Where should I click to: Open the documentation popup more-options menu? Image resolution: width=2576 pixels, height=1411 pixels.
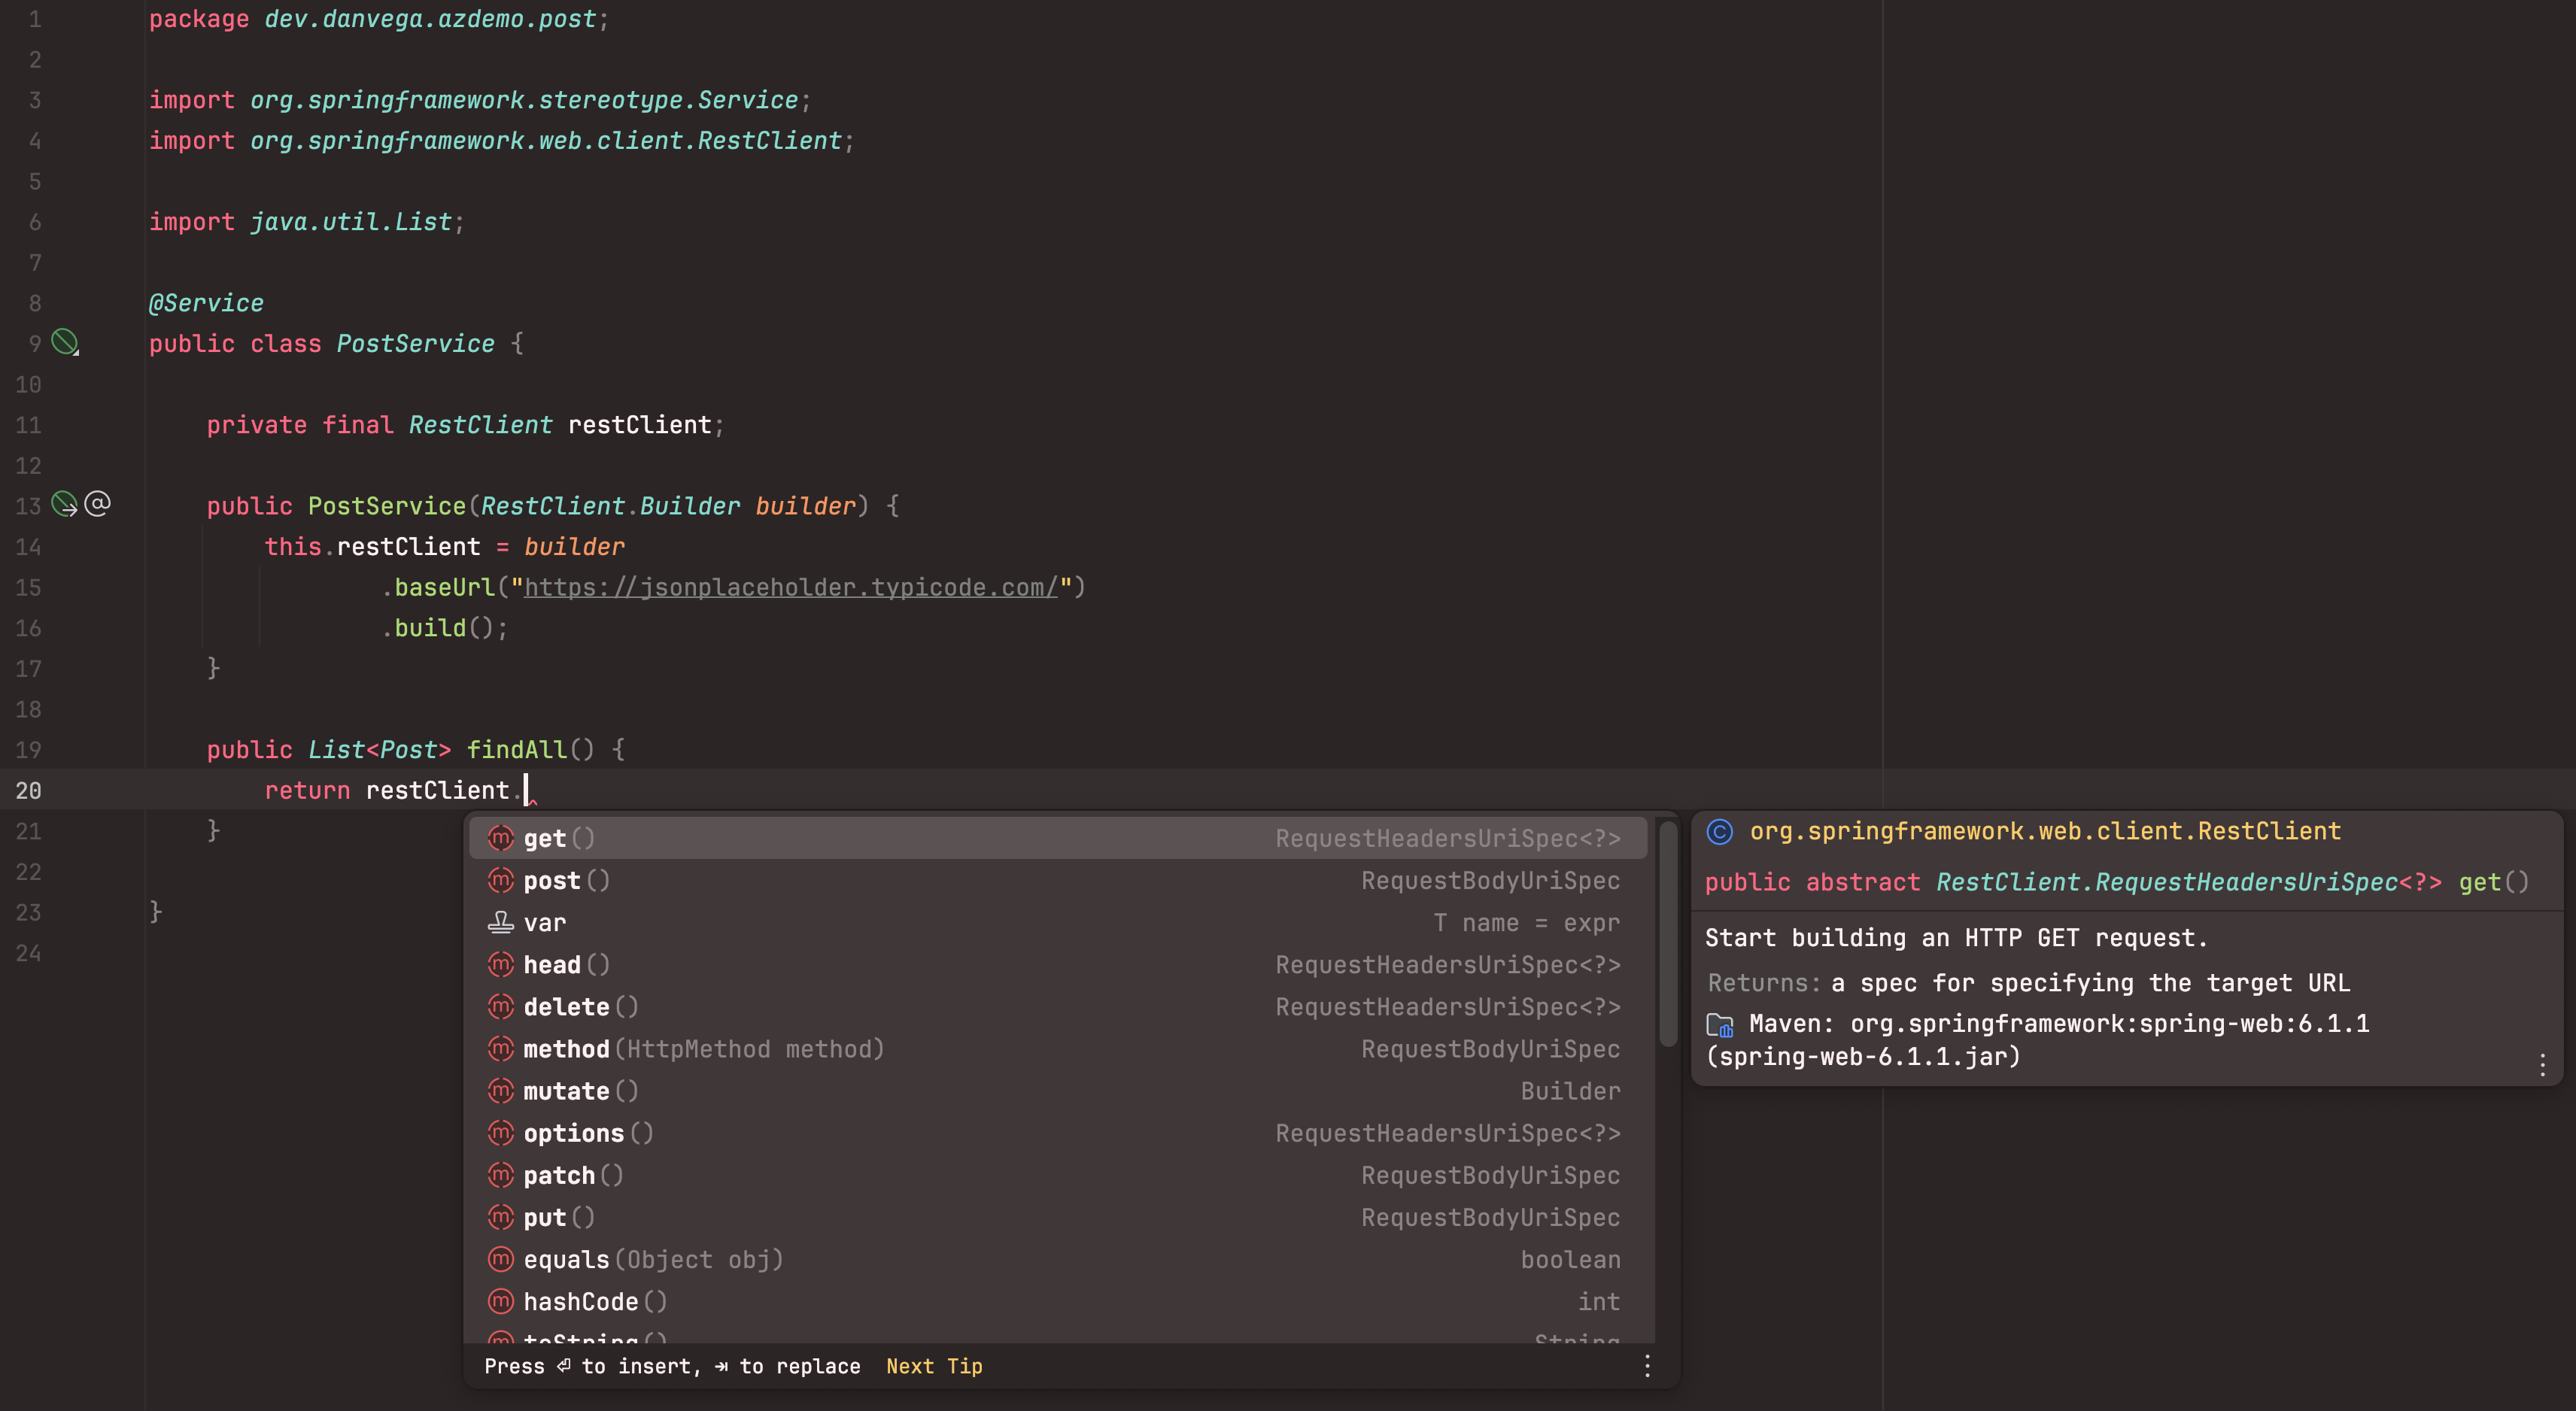2542,1064
